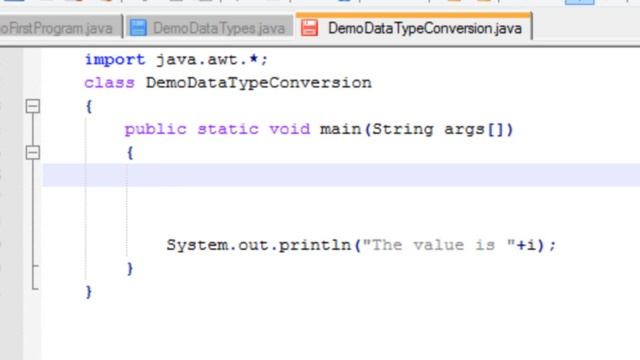This screenshot has height=360, width=640.
Task: Collapse the main method fold marker
Action: [x=33, y=152]
